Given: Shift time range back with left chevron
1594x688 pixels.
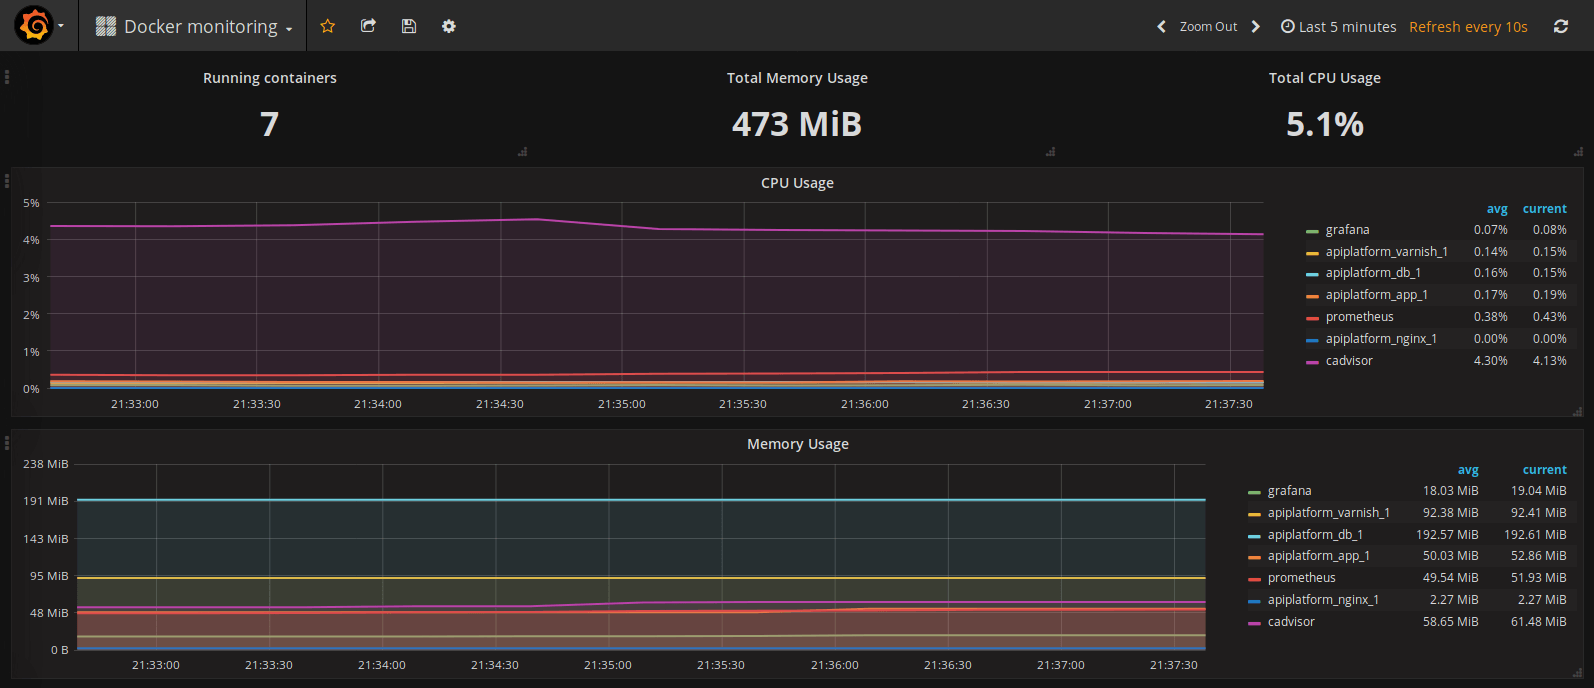Looking at the screenshot, I should click(1161, 27).
